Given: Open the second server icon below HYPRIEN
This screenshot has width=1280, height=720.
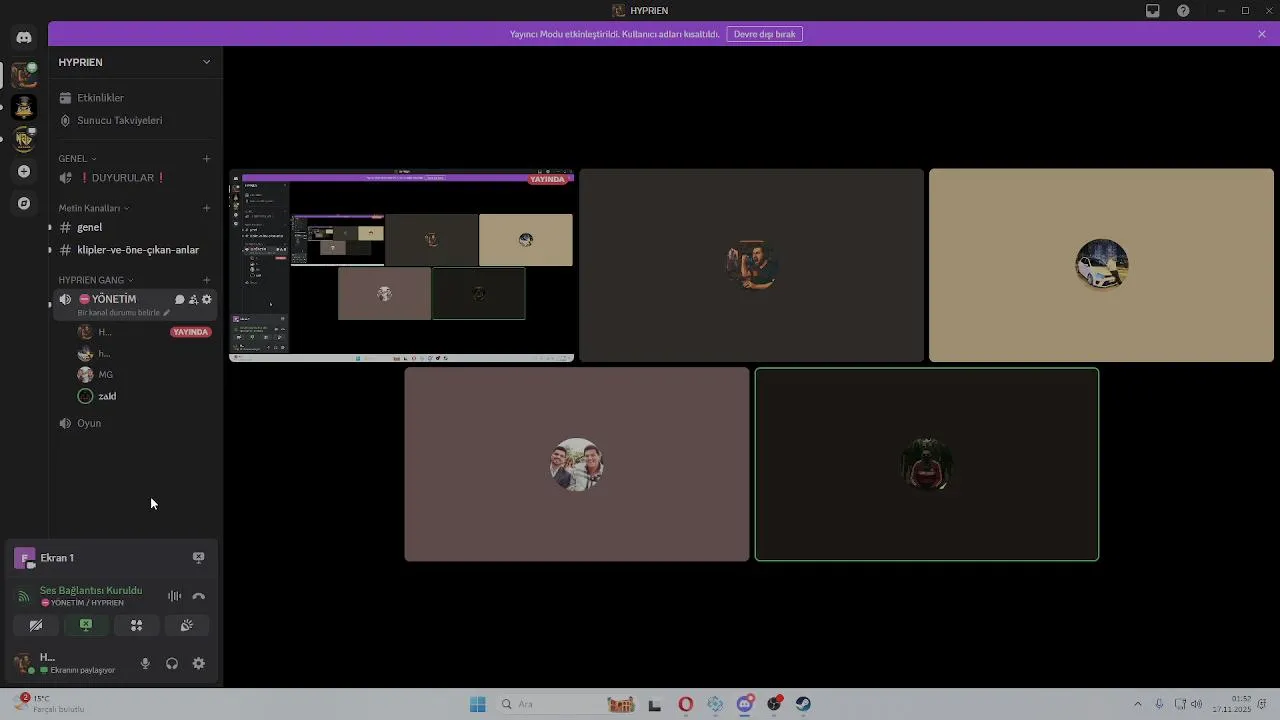Looking at the screenshot, I should click(24, 107).
